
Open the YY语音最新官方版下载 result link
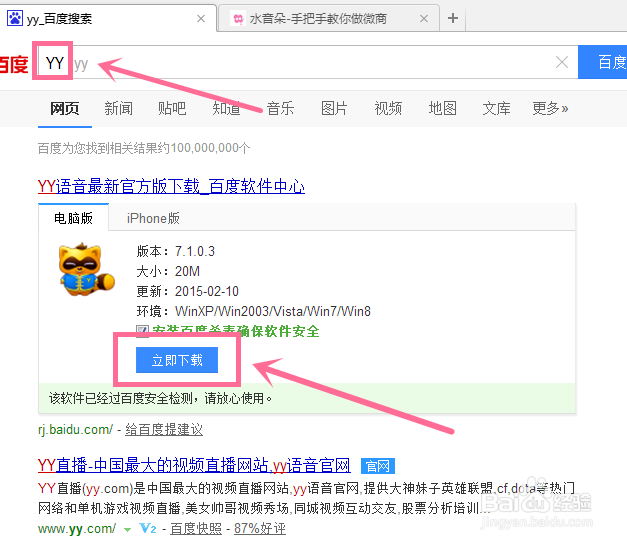click(x=171, y=186)
